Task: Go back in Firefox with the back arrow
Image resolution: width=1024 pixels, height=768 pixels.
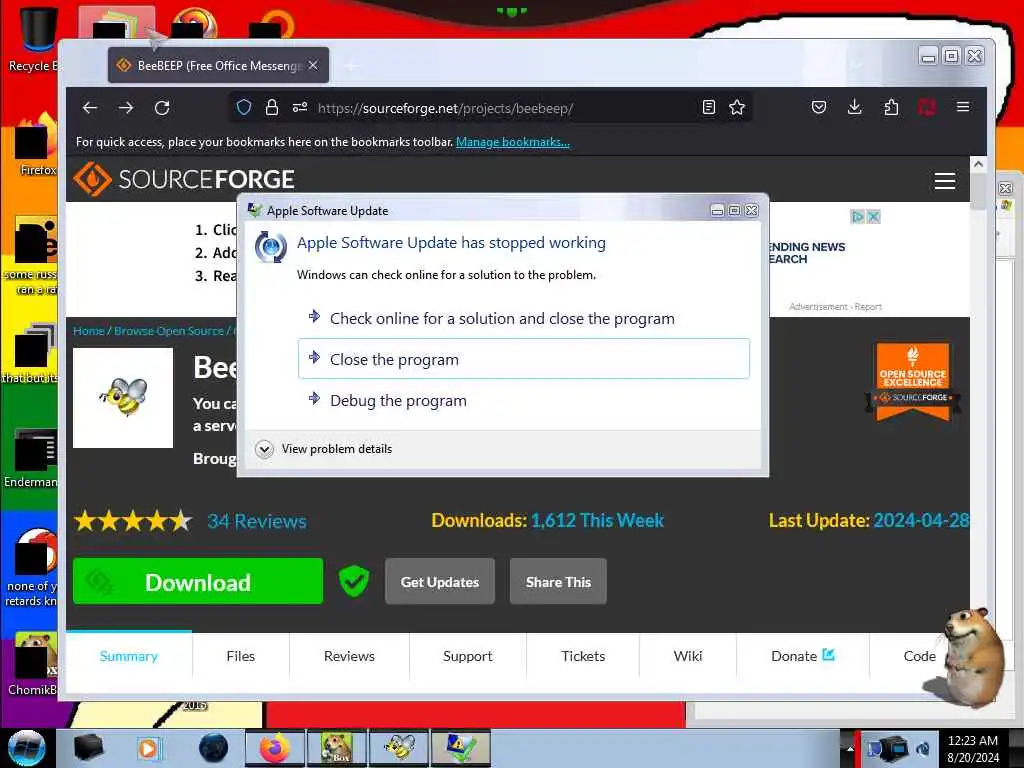Action: click(89, 108)
